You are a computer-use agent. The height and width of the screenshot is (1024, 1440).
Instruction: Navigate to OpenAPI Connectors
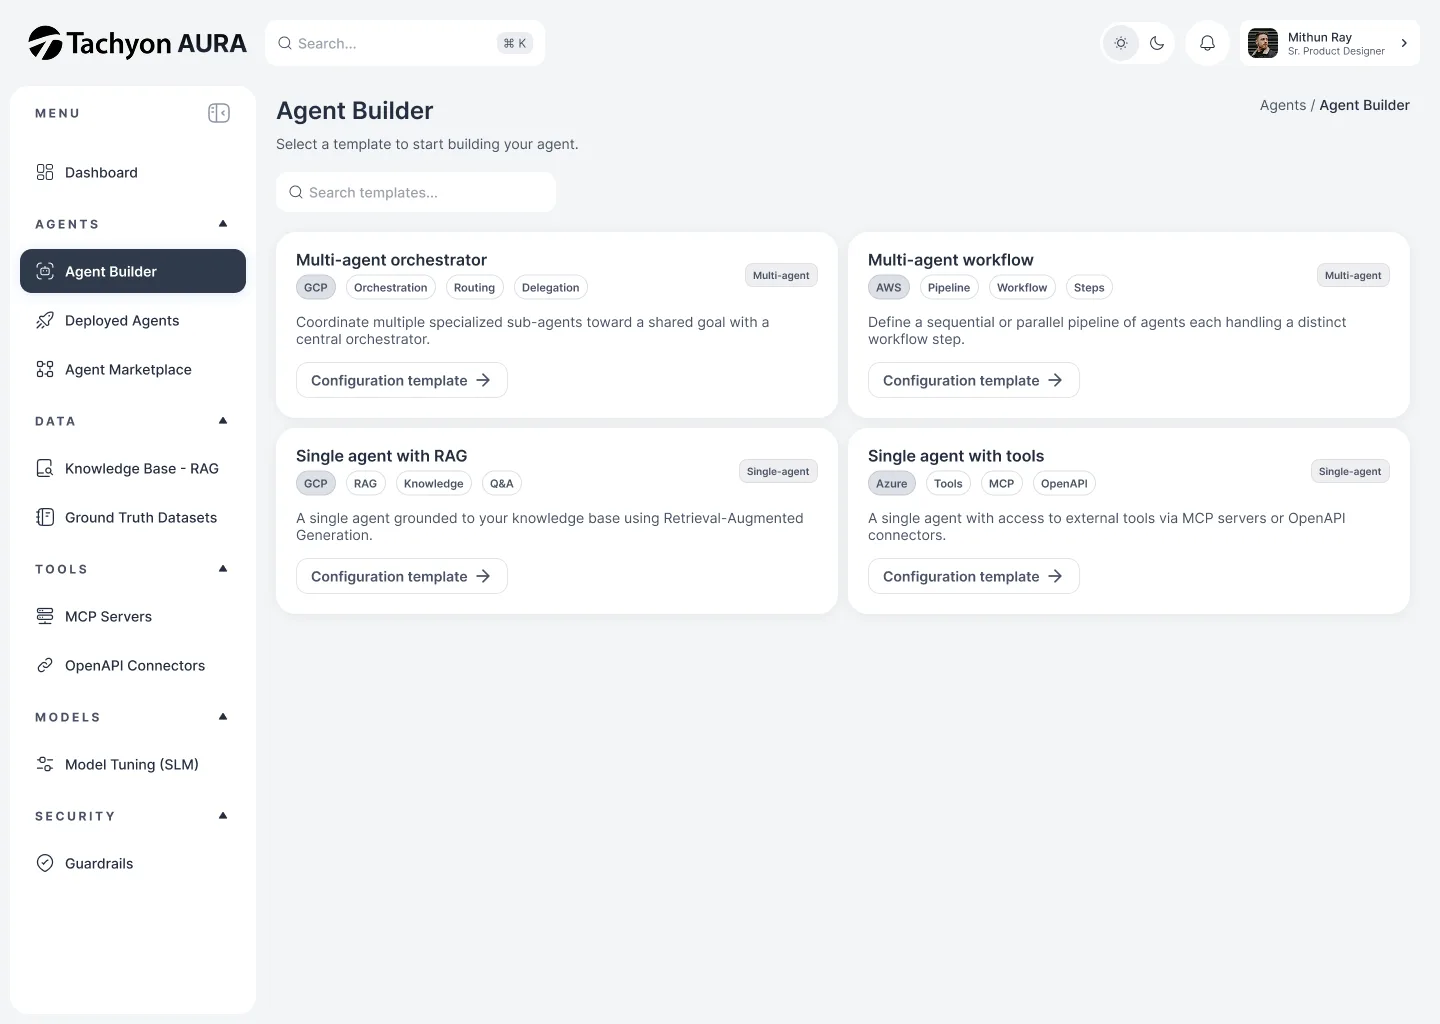[133, 665]
